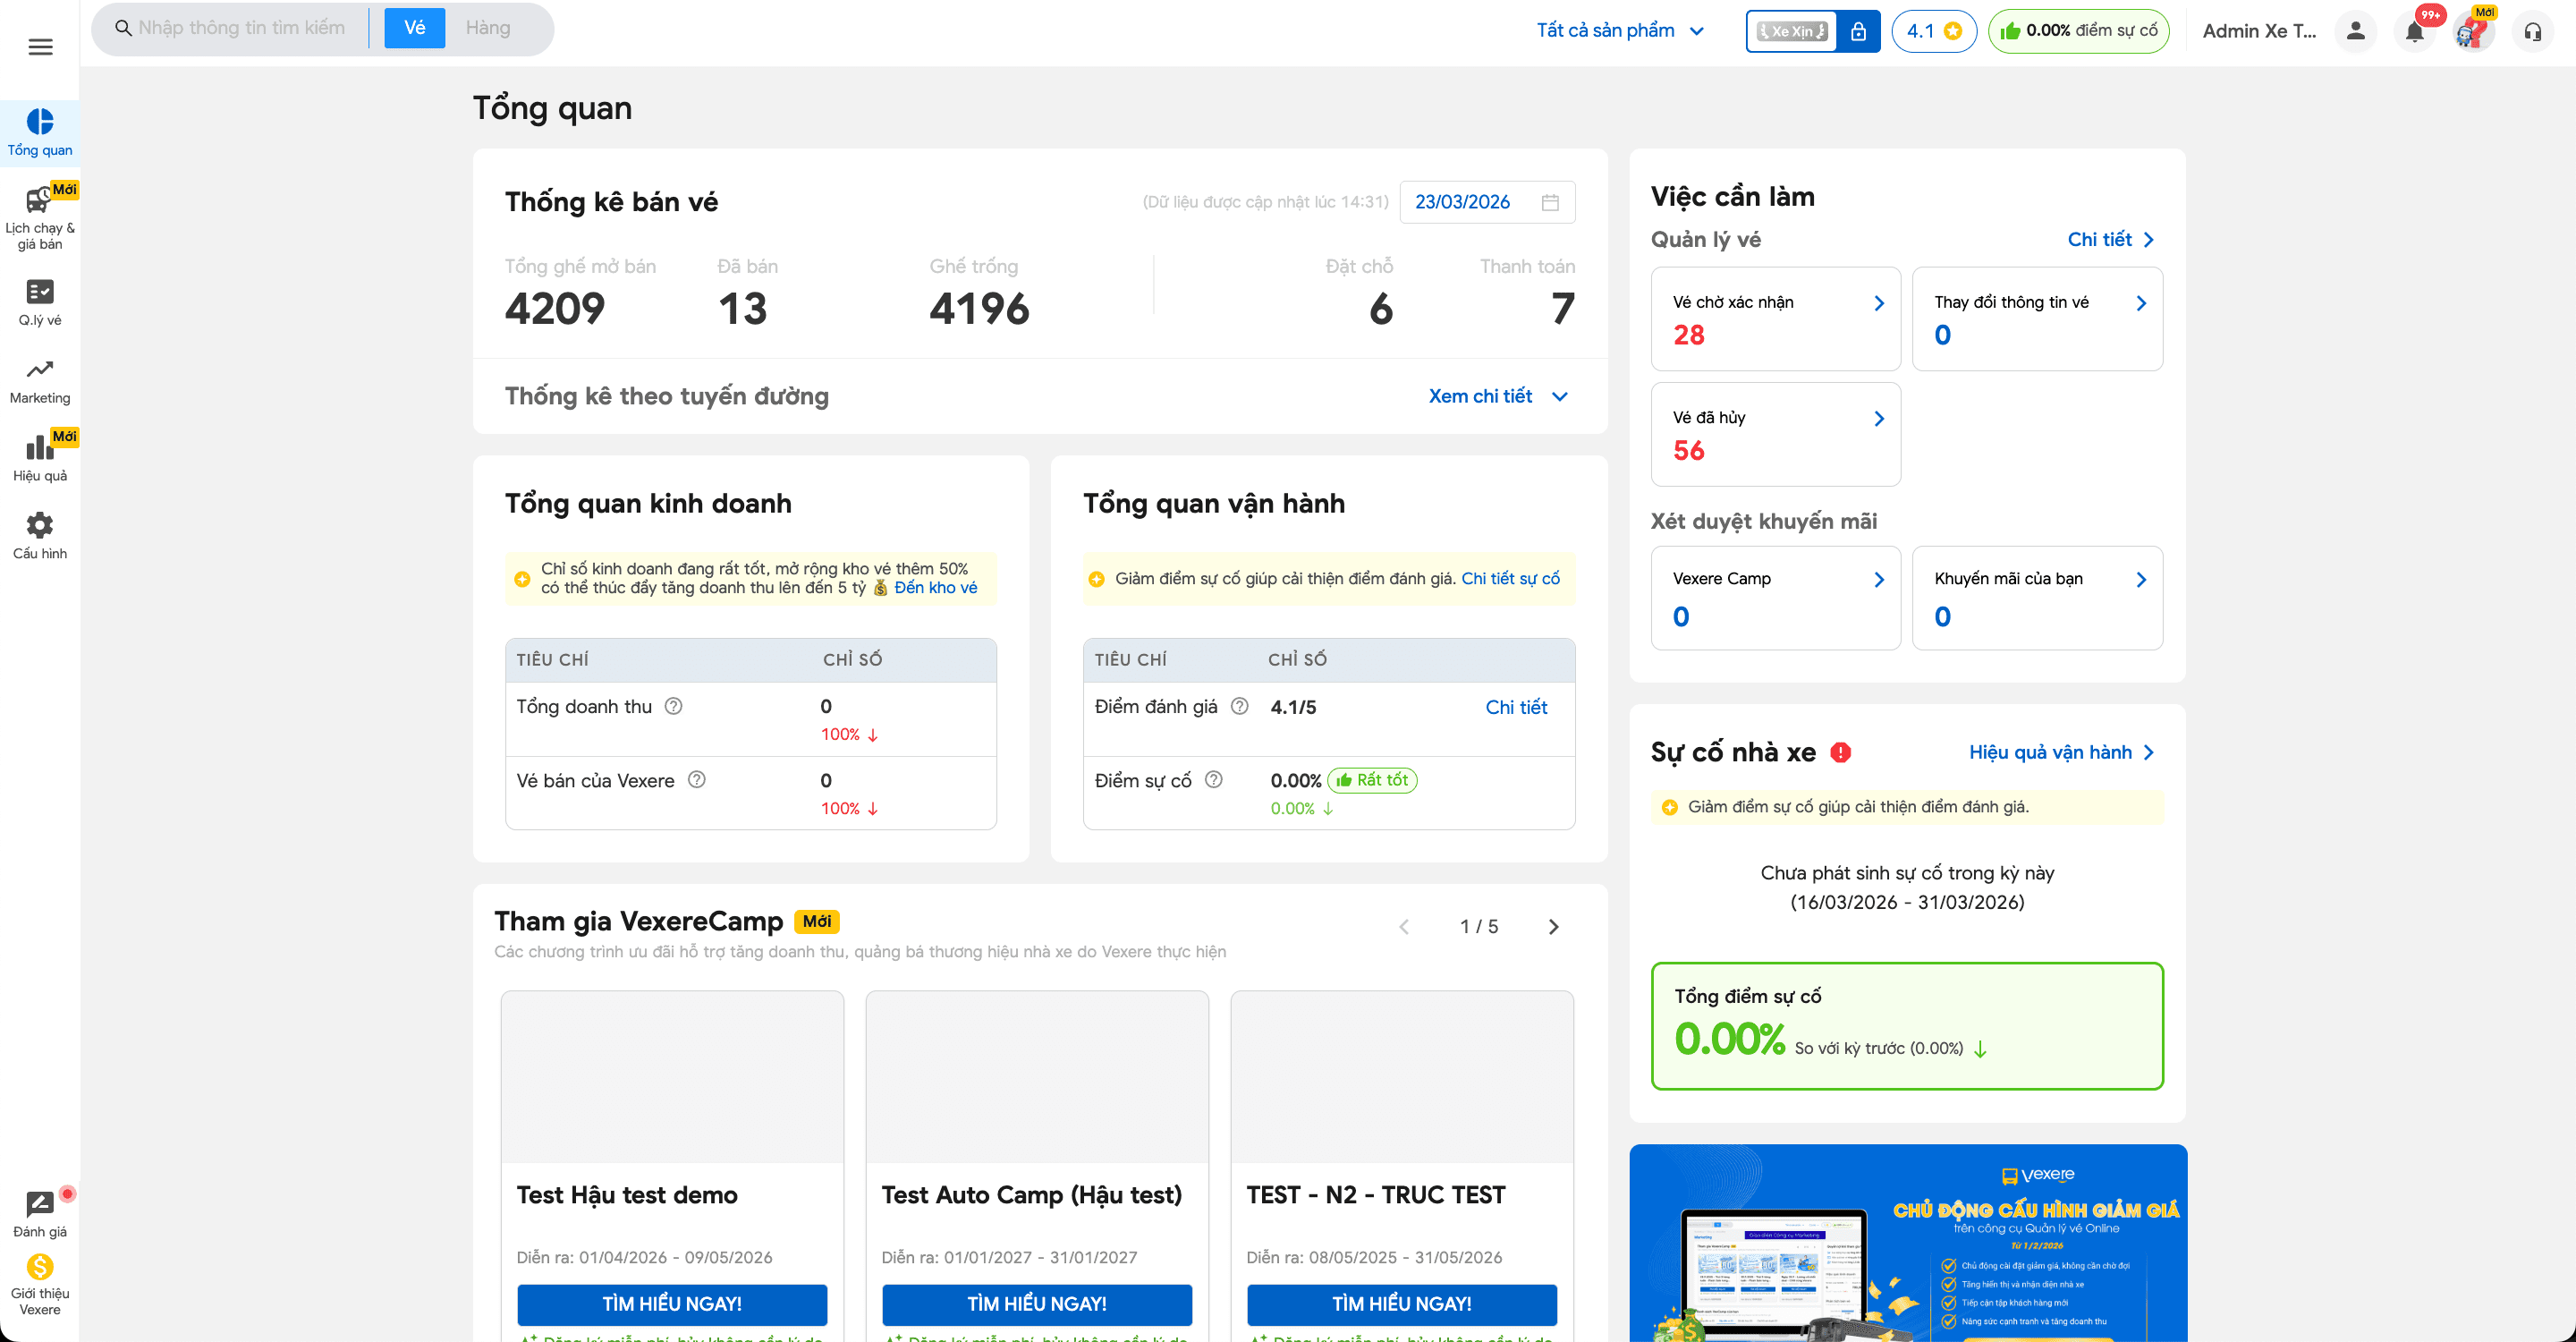Show Điểm sự cố help icon

(x=1214, y=780)
